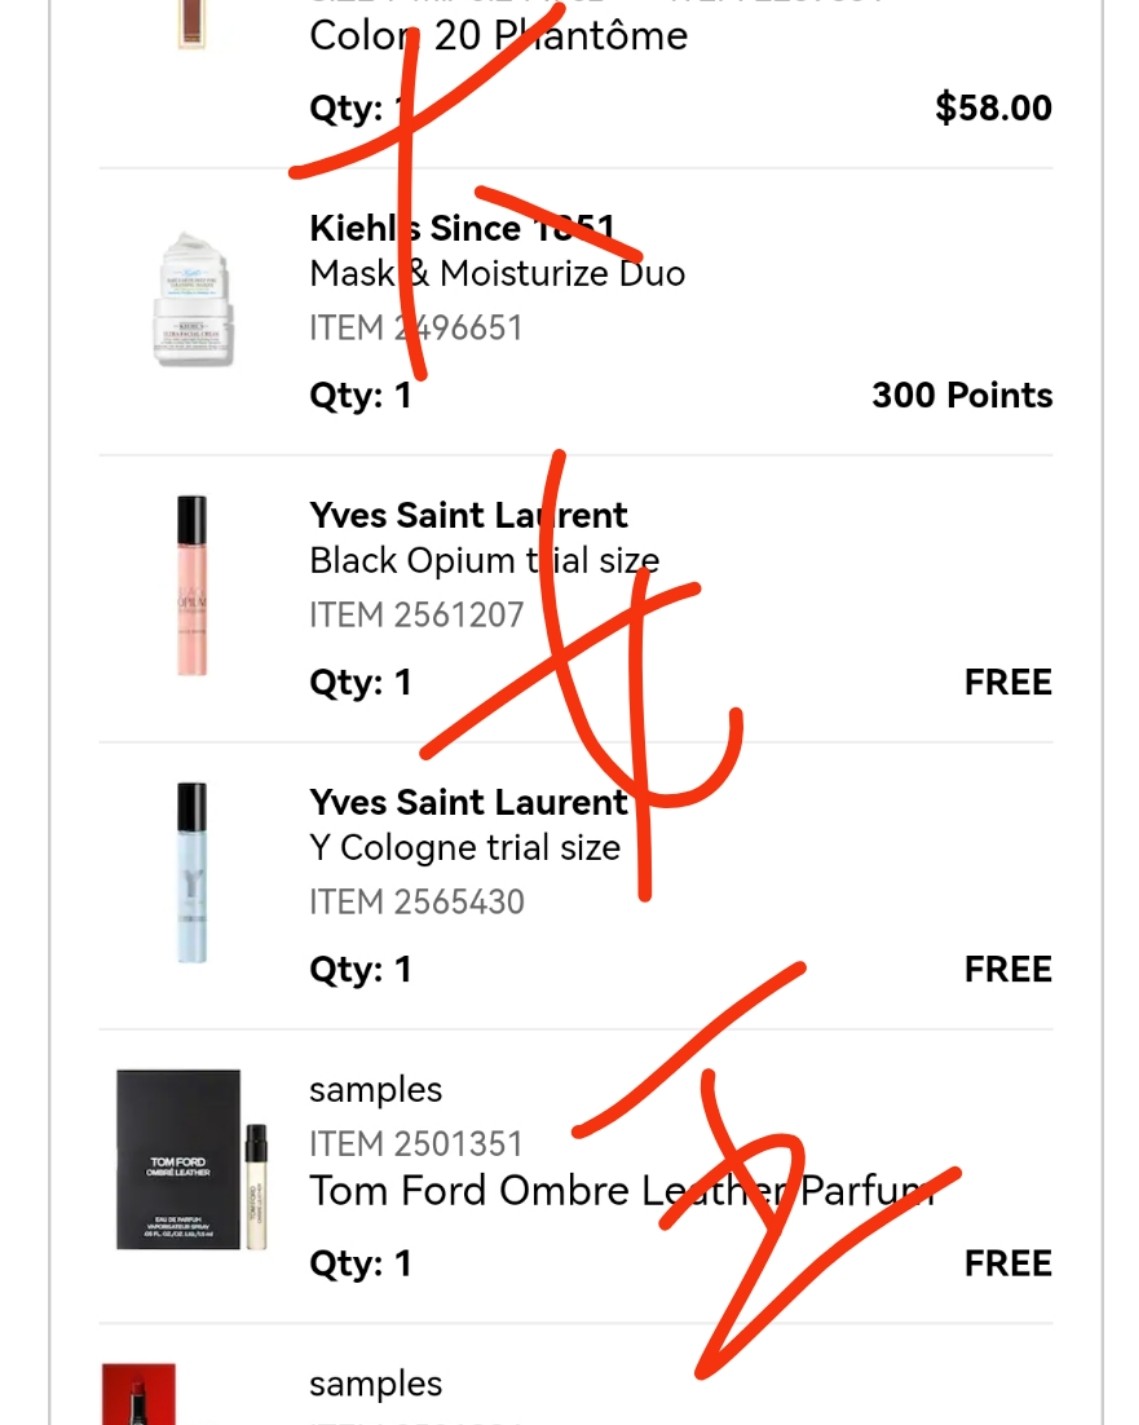Tap FREE price on the Tom Ford row
The height and width of the screenshot is (1425, 1139).
[x=1007, y=1263]
